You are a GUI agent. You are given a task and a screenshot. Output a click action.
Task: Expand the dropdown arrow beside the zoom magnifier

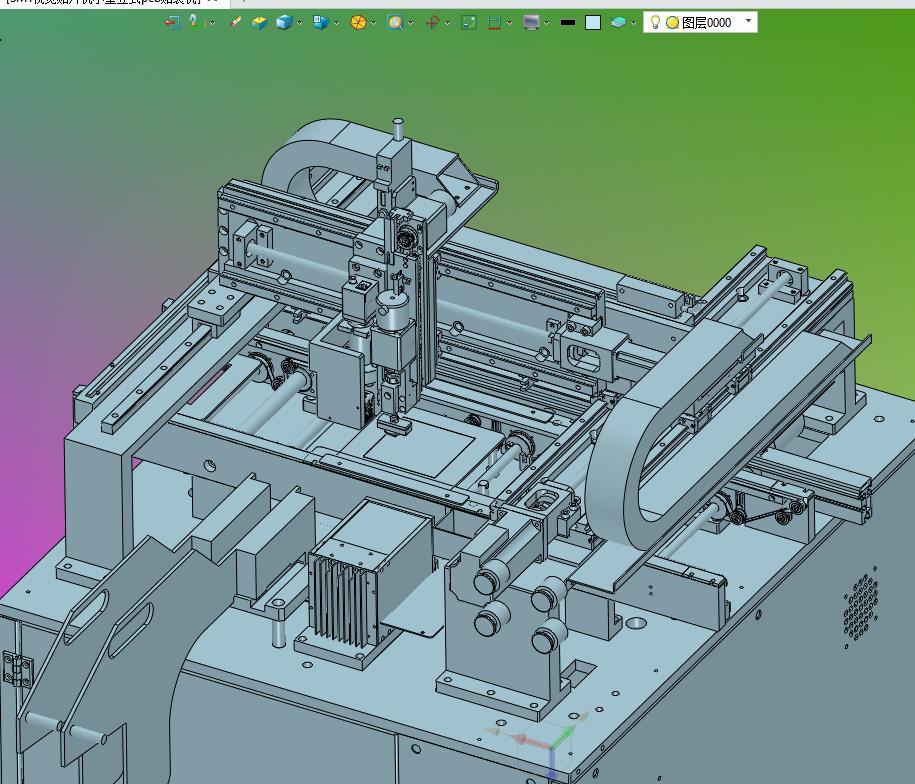411,23
